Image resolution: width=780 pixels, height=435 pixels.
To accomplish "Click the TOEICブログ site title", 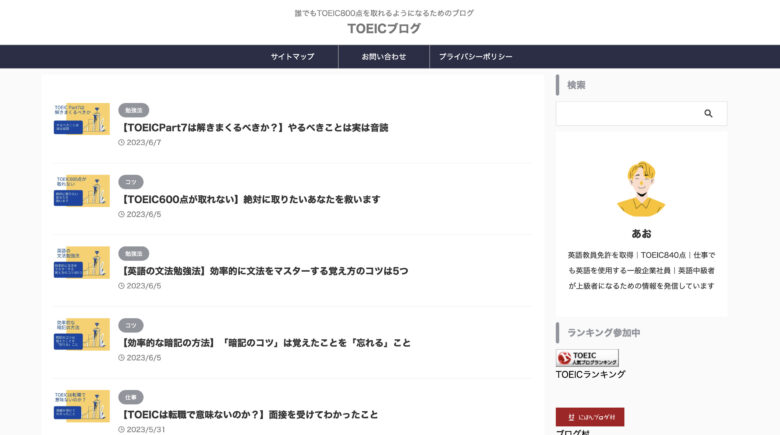I will point(384,29).
